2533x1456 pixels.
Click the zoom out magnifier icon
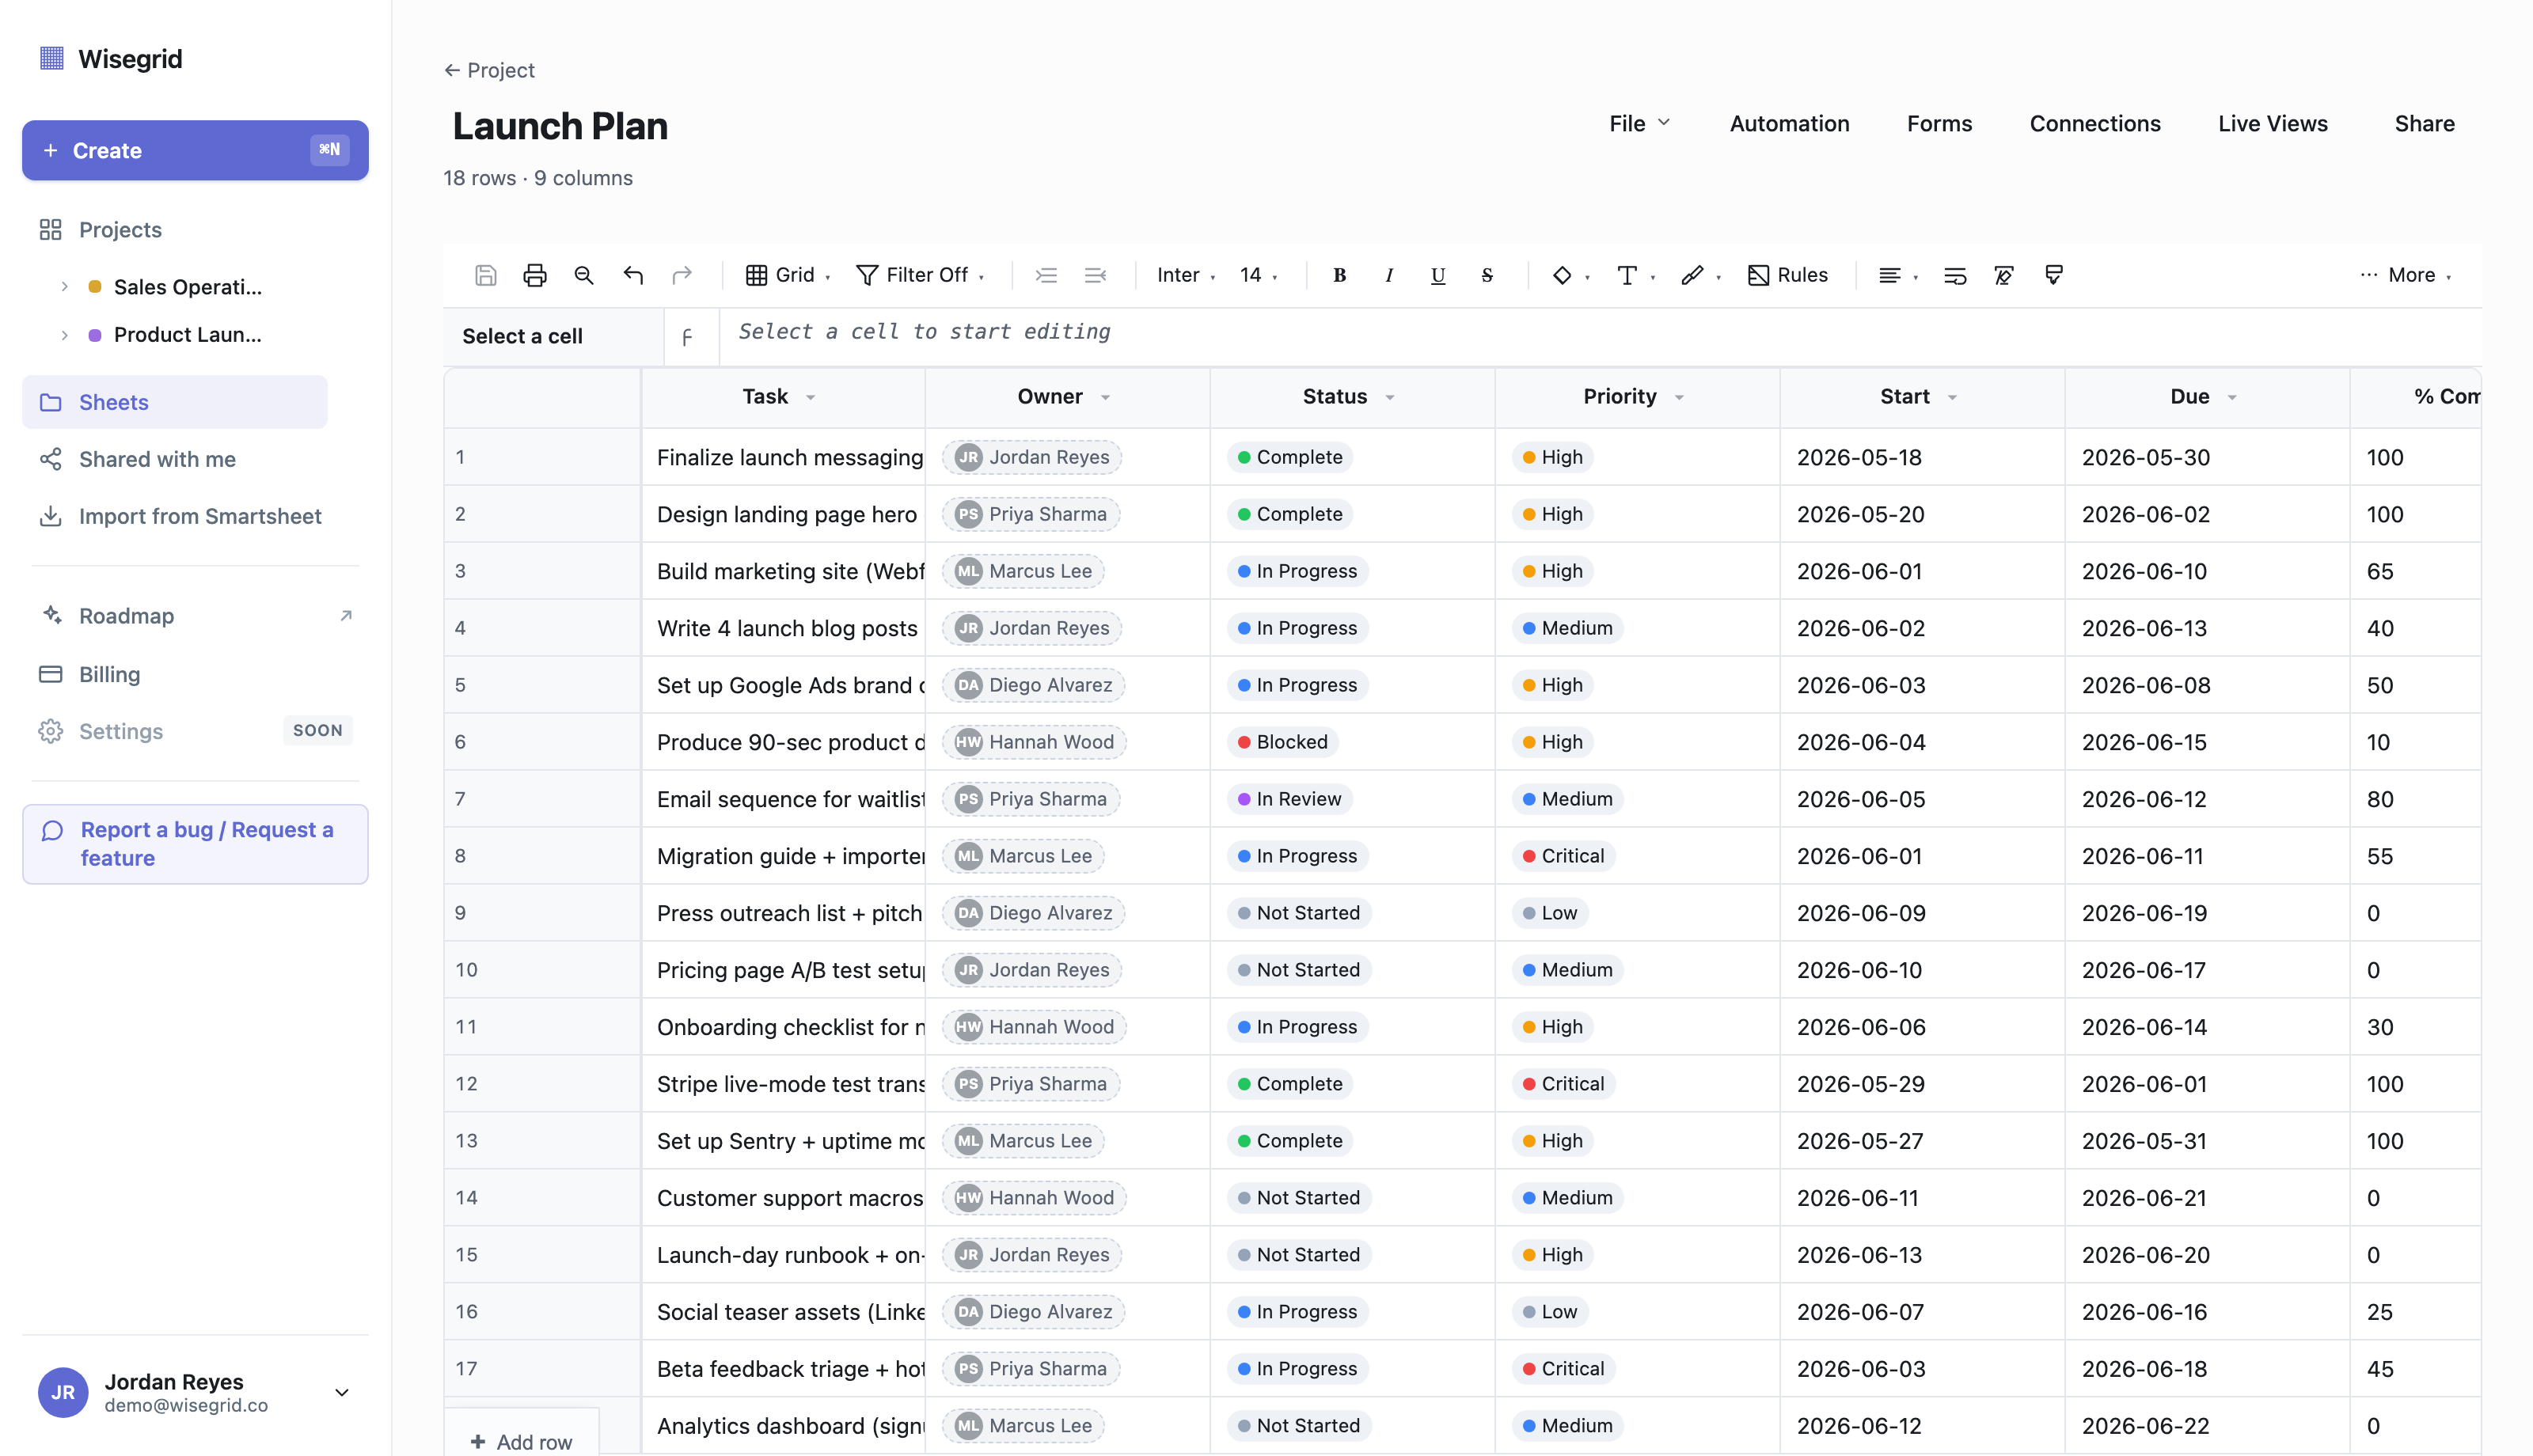click(x=584, y=275)
